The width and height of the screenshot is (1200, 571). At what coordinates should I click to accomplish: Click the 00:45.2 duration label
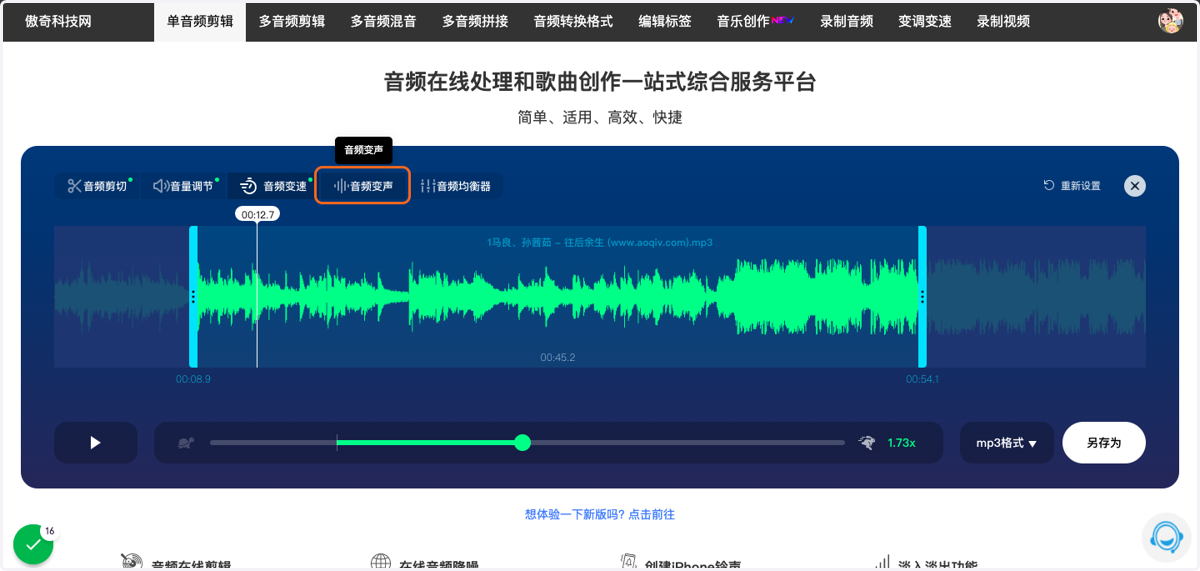[557, 357]
